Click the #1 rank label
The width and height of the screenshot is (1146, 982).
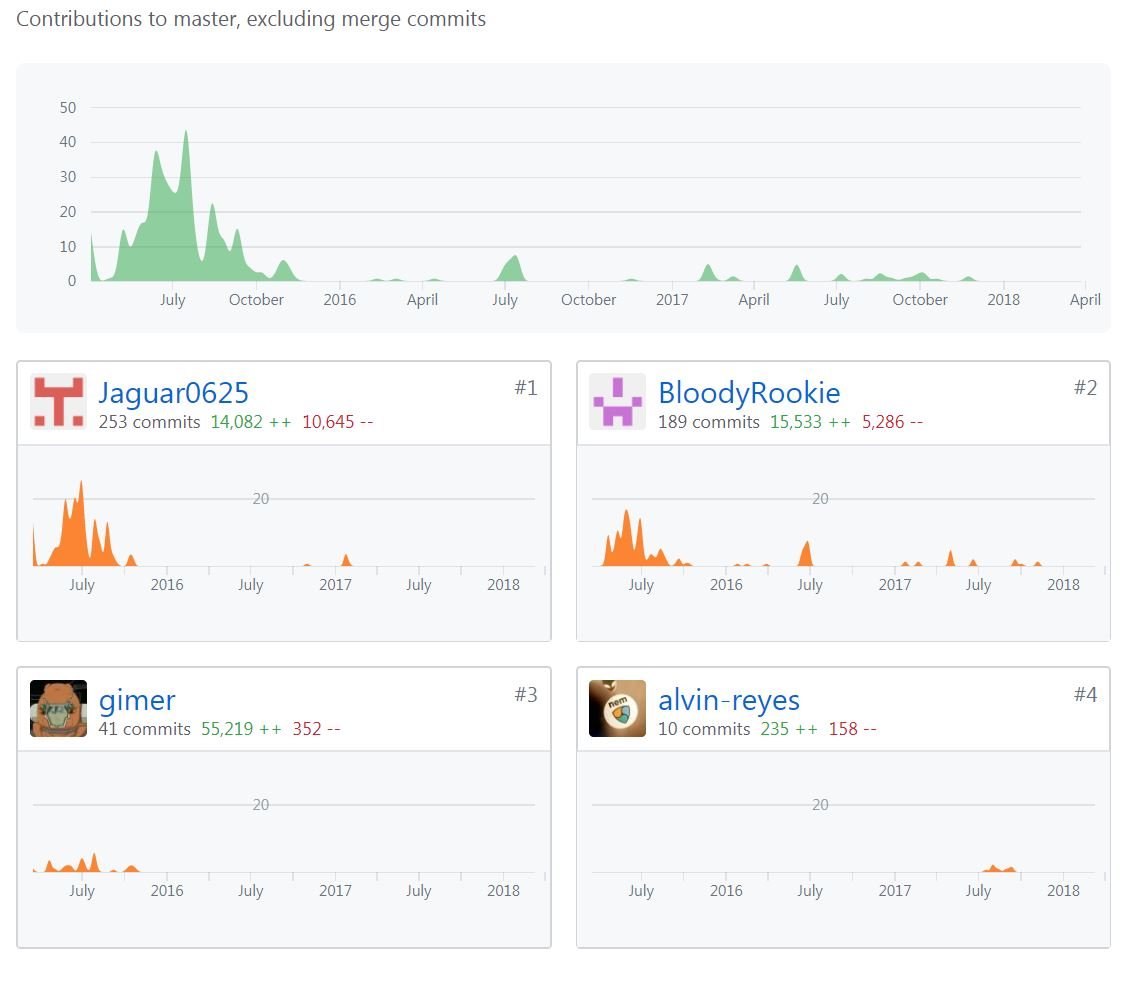point(526,388)
